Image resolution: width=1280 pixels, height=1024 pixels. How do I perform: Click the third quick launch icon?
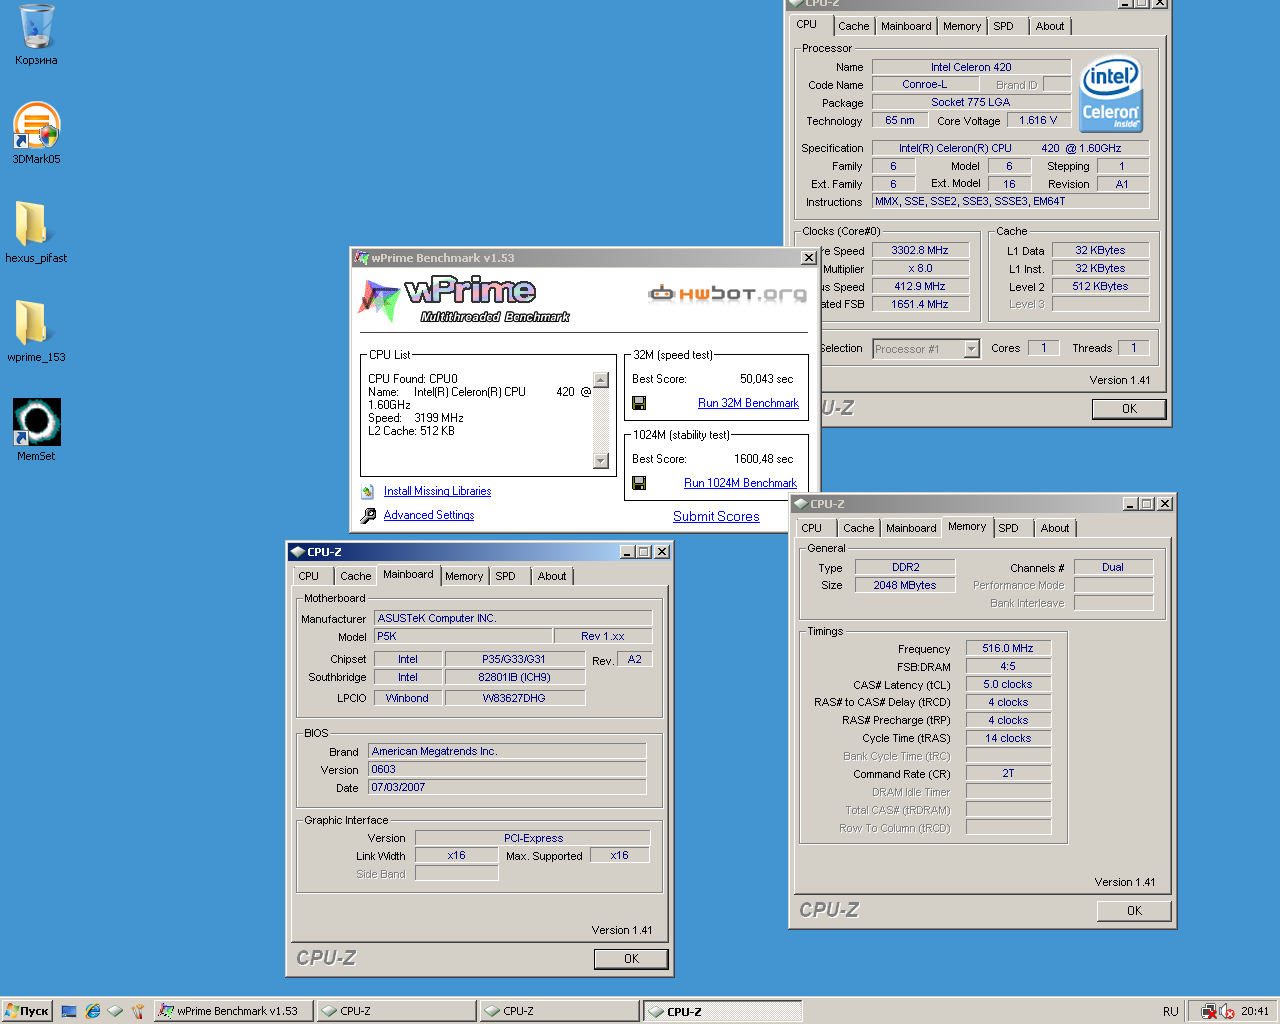(115, 1011)
